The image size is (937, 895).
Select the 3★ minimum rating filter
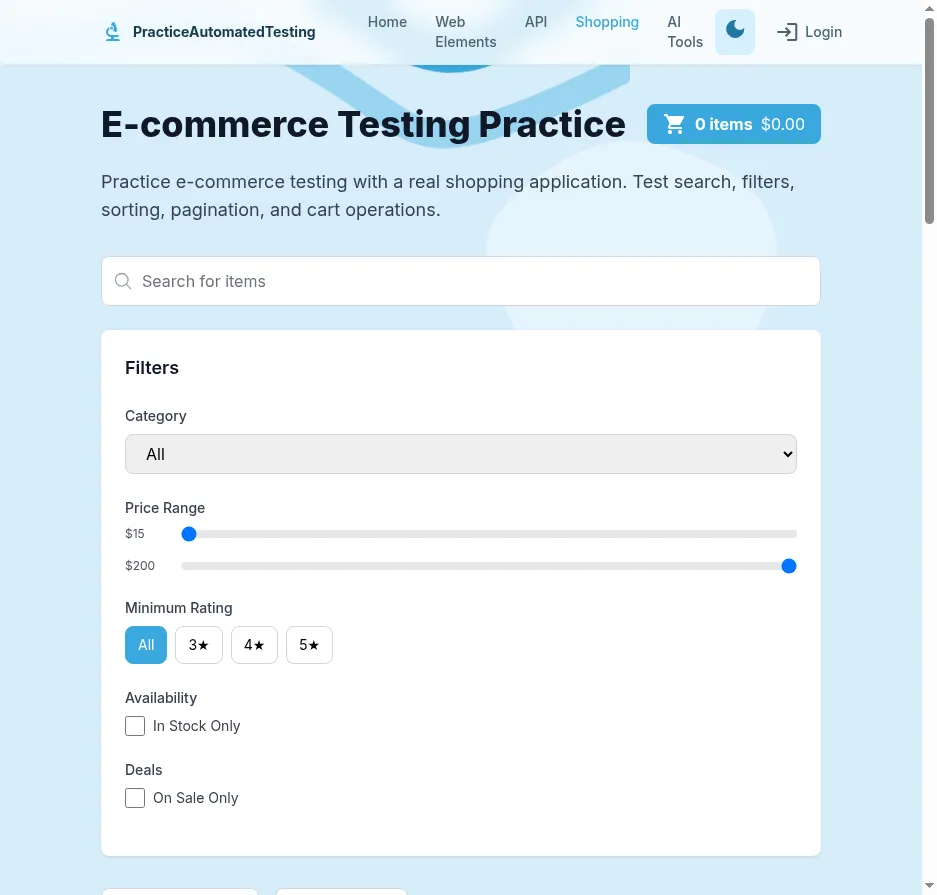[x=198, y=645]
